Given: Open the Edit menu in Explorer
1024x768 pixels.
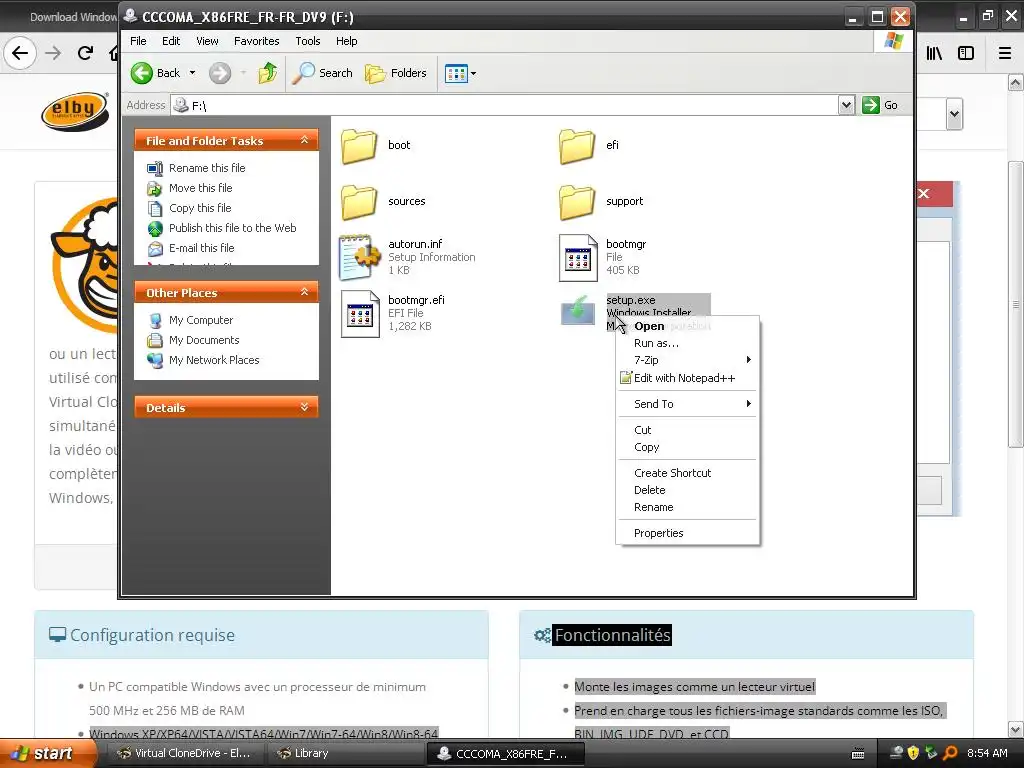Looking at the screenshot, I should [x=171, y=41].
